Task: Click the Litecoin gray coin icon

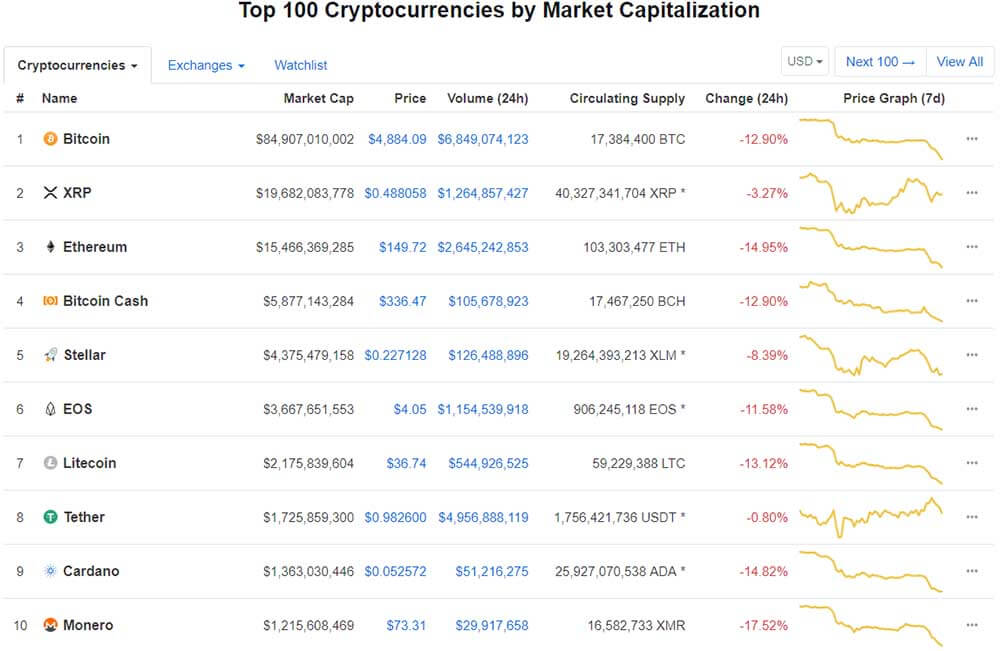Action: point(50,463)
